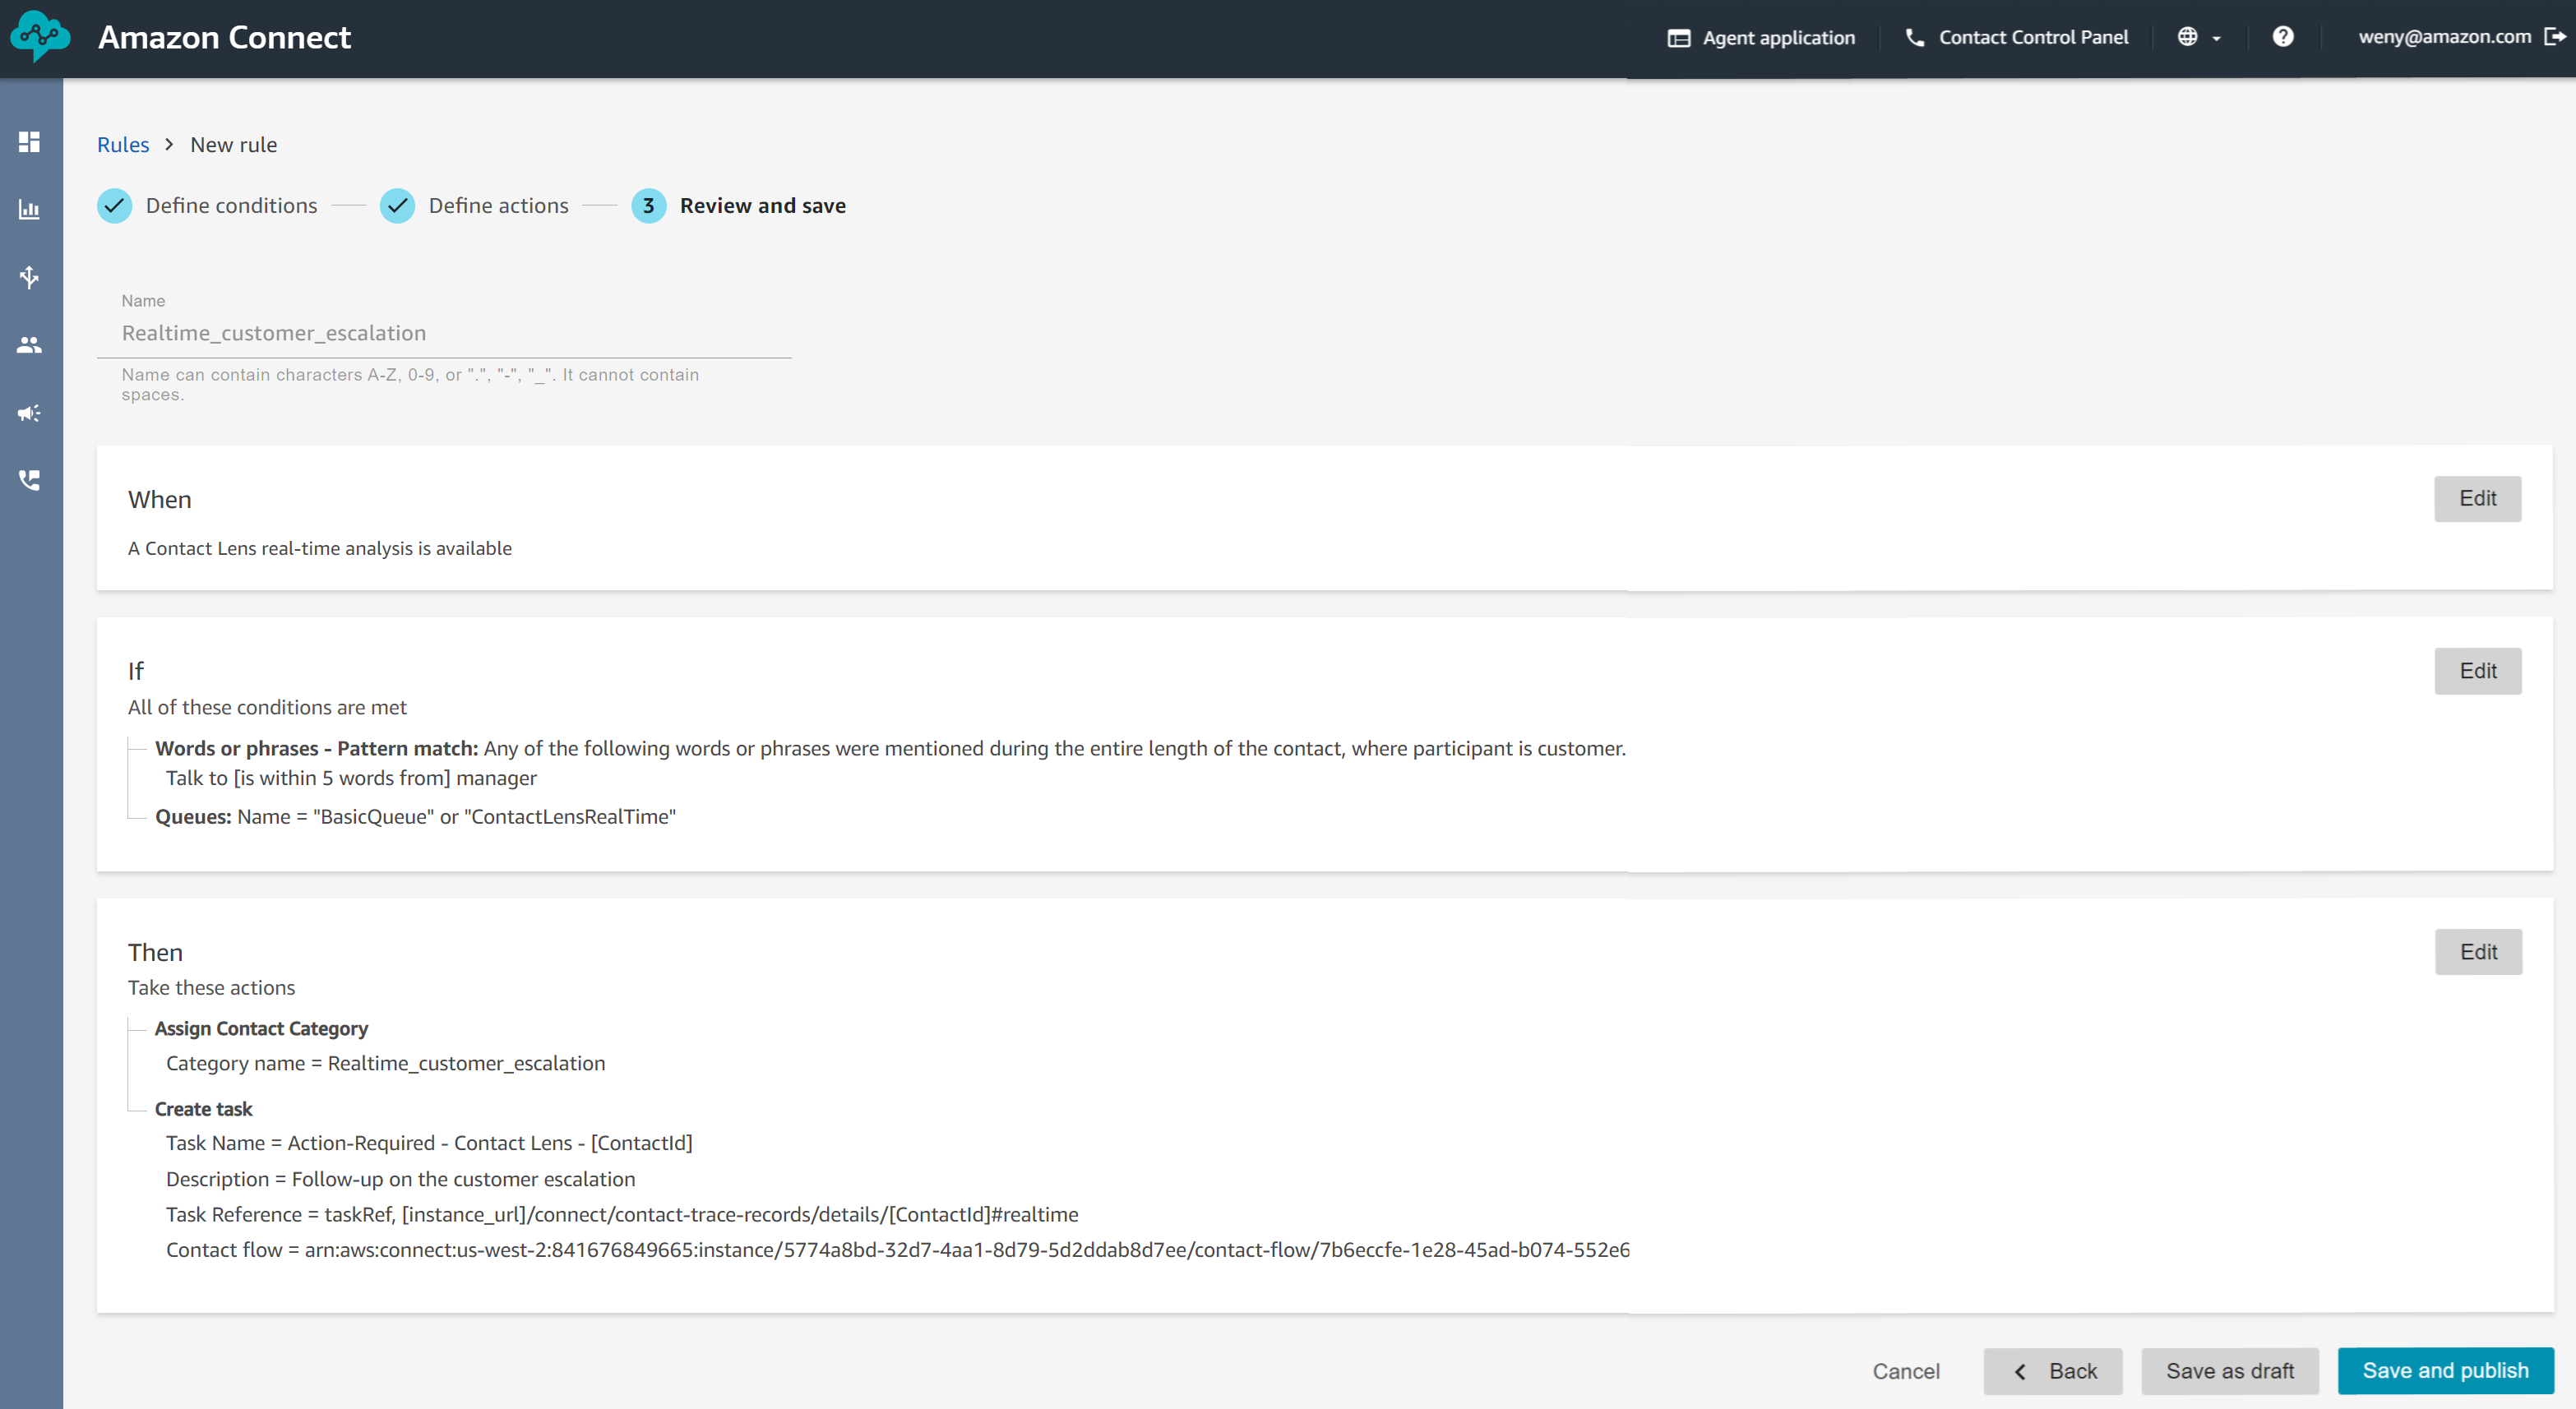The image size is (2576, 1409).
Task: Click the Define actions checkmark step
Action: pyautogui.click(x=397, y=205)
